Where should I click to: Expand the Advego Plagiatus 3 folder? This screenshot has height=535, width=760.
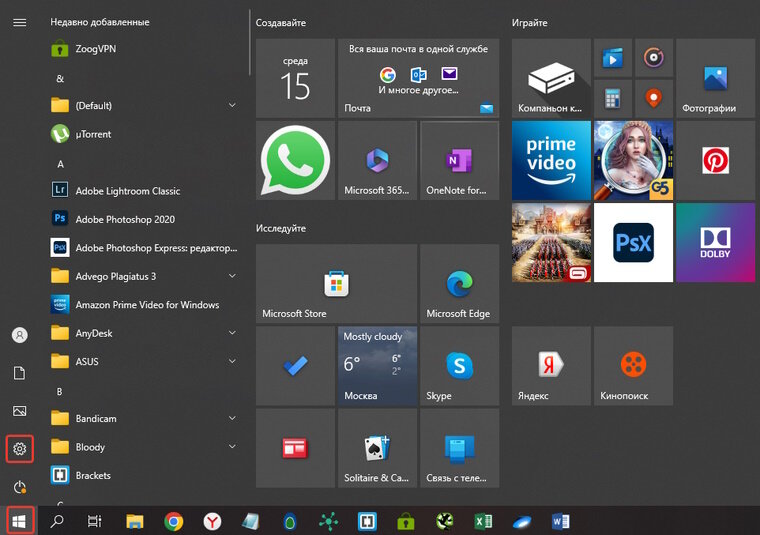coord(145,276)
